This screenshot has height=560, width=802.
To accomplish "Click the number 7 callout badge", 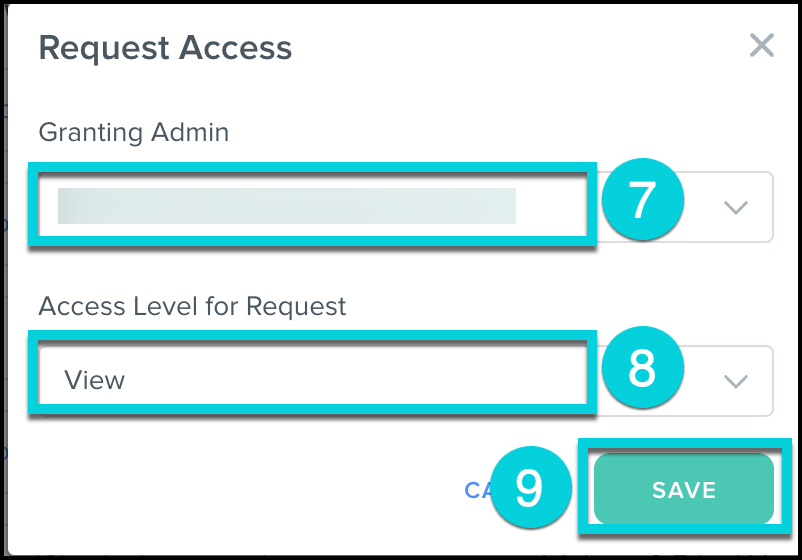I will click(x=641, y=202).
